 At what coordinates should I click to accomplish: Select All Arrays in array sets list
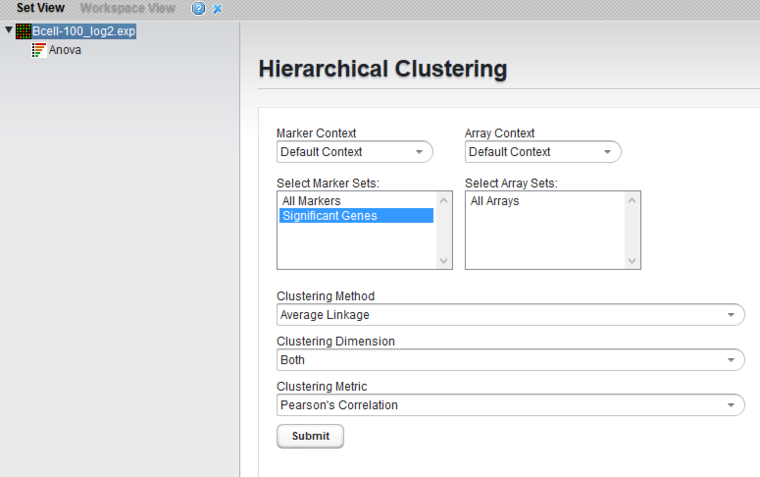[x=495, y=201]
